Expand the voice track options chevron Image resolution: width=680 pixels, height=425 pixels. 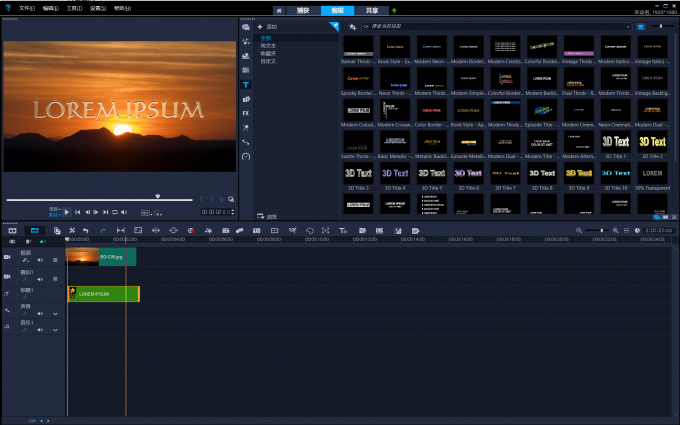55,314
